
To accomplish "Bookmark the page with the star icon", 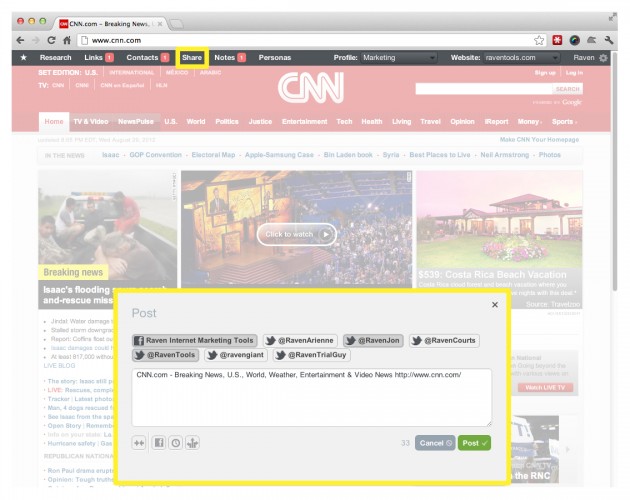I will 539,40.
